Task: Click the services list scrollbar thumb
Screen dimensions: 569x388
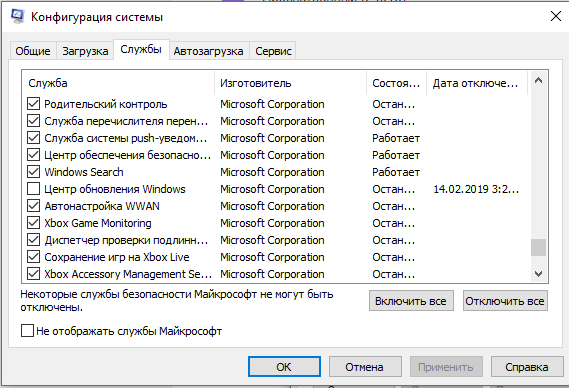Action: (x=539, y=247)
